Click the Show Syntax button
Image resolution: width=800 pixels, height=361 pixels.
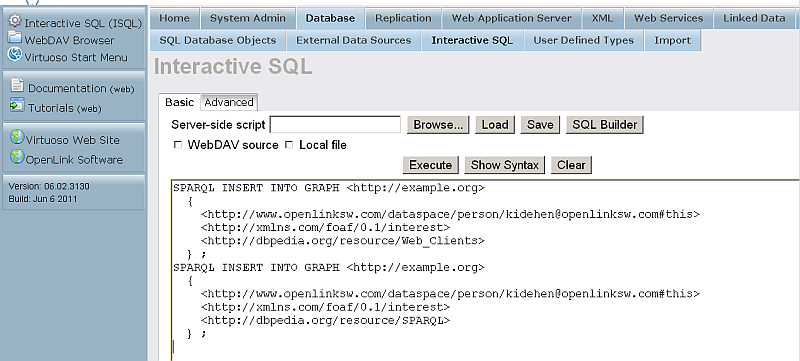pos(505,165)
